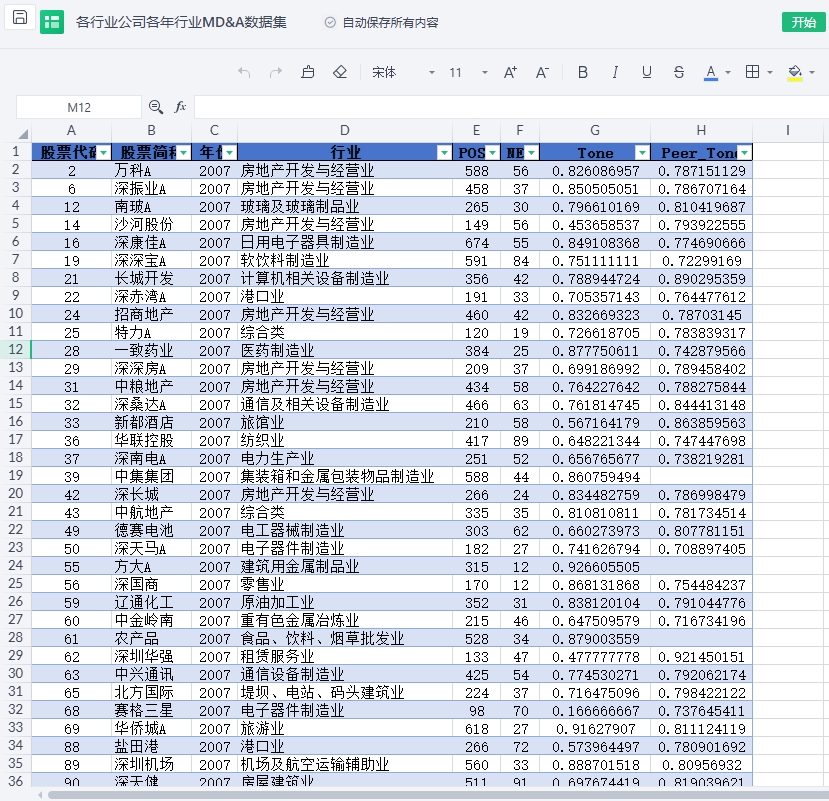Click cell containing 万科A
This screenshot has width=829, height=801.
151,171
